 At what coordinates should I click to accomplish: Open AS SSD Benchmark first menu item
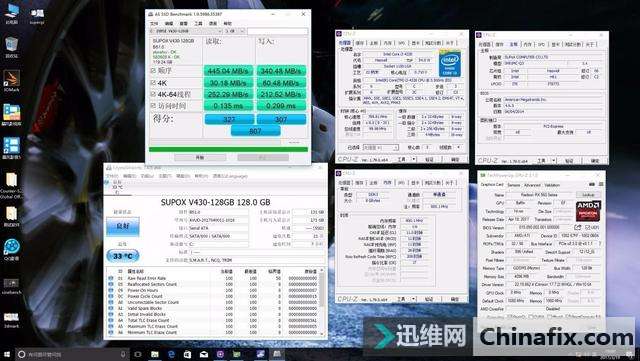(x=154, y=23)
